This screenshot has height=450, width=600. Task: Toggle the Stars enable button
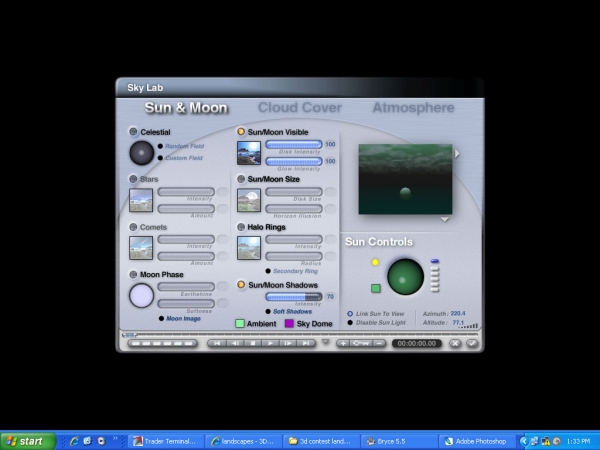click(133, 179)
